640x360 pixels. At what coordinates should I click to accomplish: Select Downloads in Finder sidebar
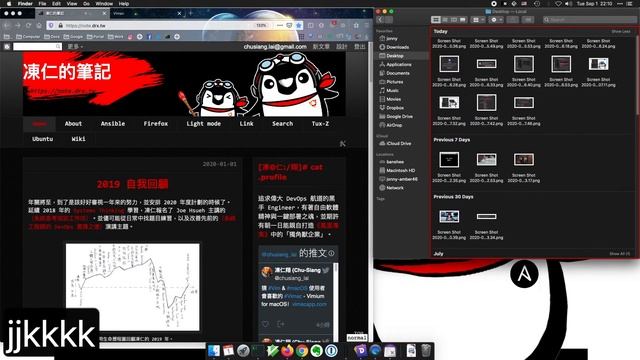tap(397, 47)
